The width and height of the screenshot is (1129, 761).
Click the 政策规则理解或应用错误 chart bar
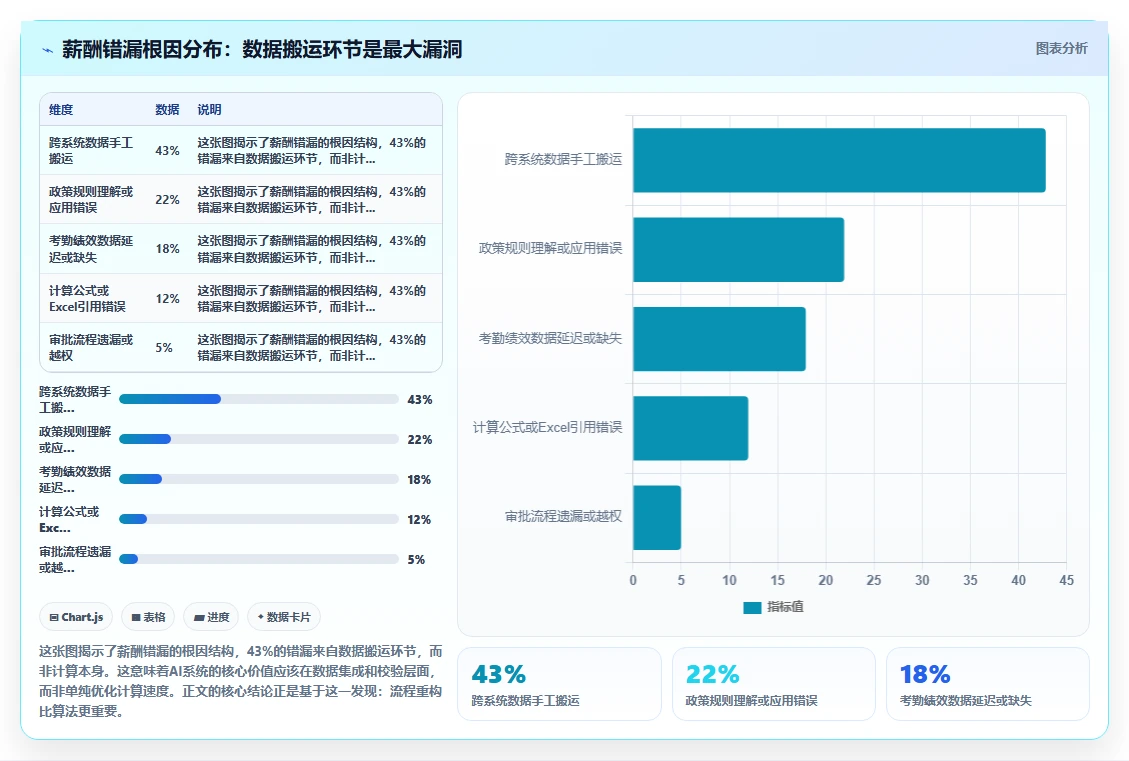[738, 250]
